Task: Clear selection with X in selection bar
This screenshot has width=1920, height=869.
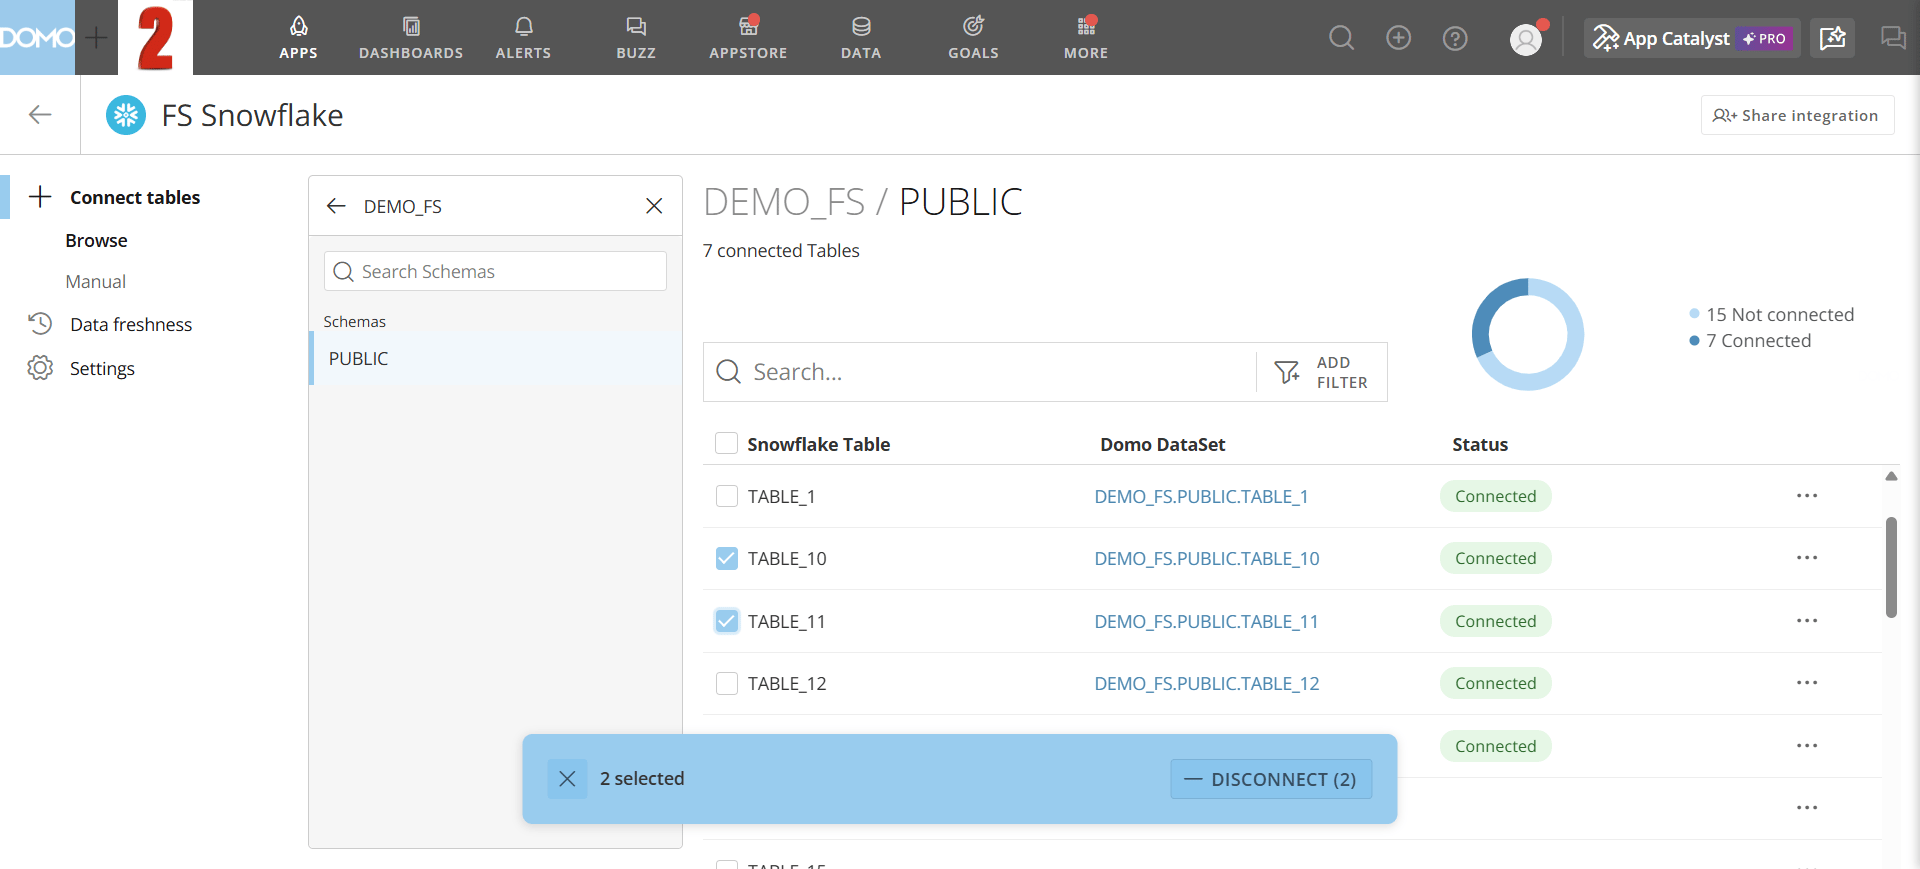Action: (567, 779)
